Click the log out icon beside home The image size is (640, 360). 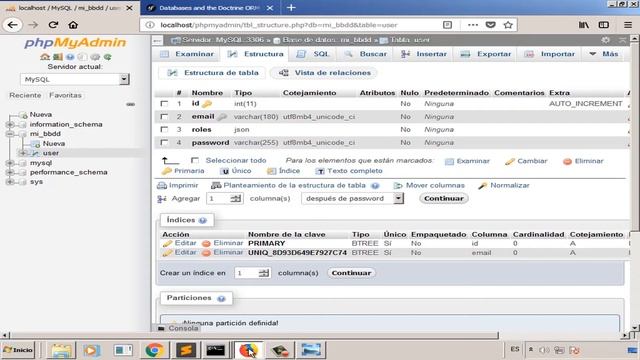click(x=58, y=57)
